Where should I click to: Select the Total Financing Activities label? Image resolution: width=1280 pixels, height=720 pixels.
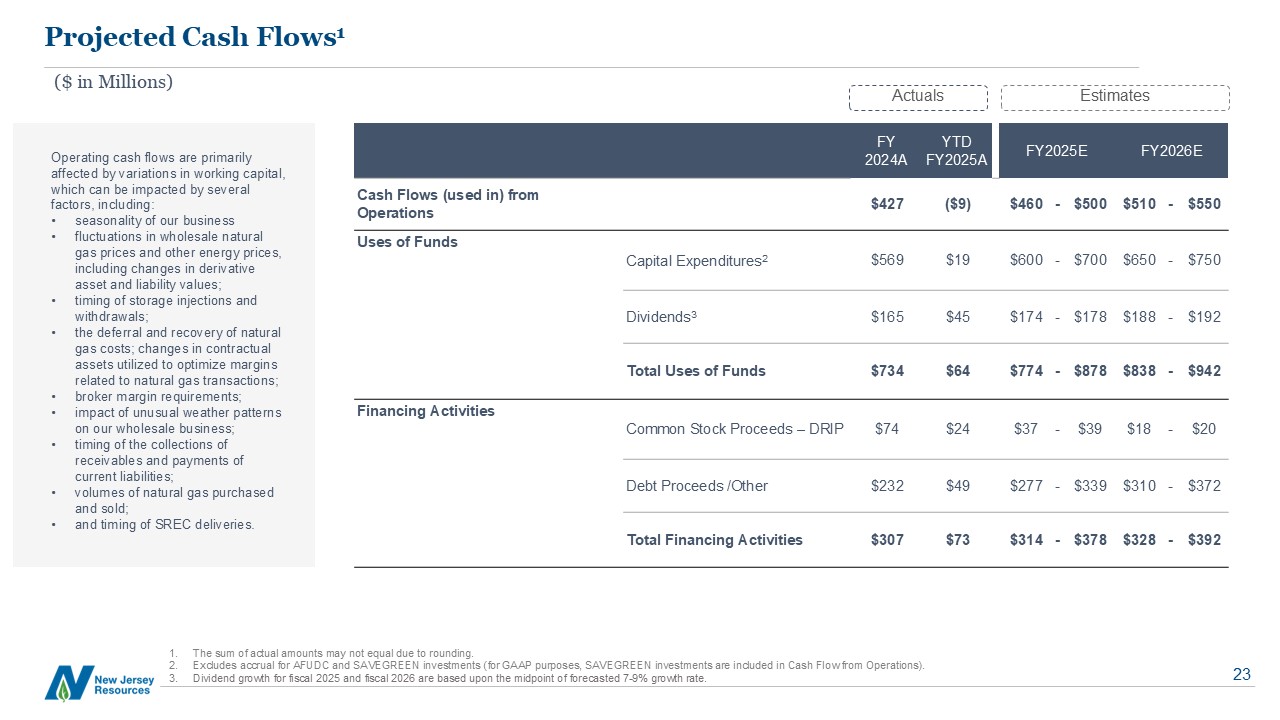click(x=714, y=540)
